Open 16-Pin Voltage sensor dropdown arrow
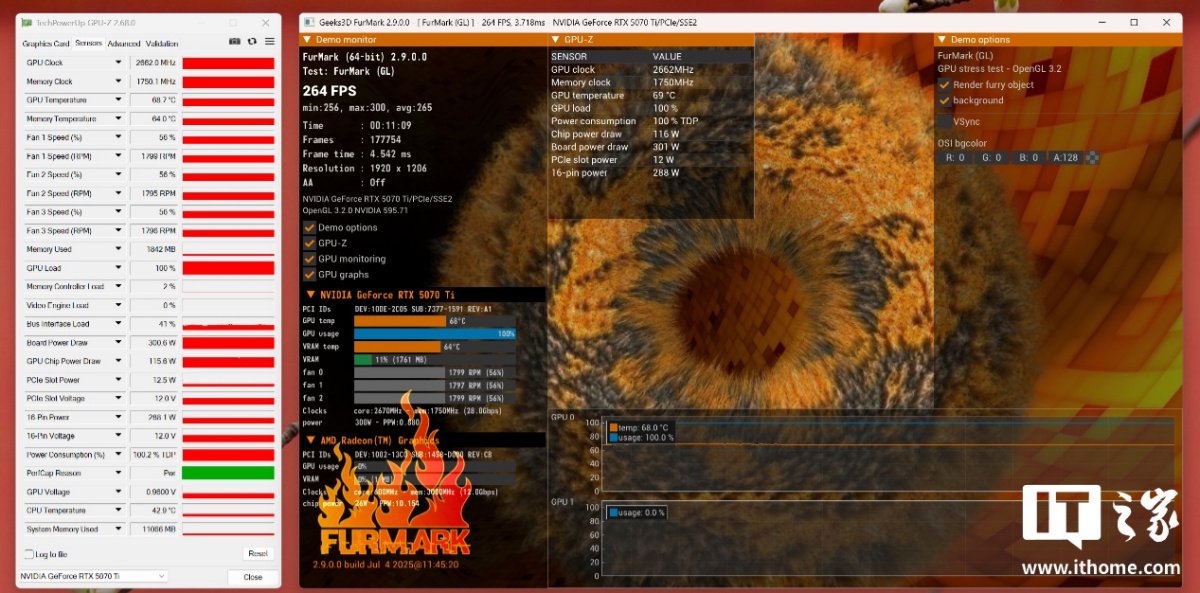 click(119, 436)
